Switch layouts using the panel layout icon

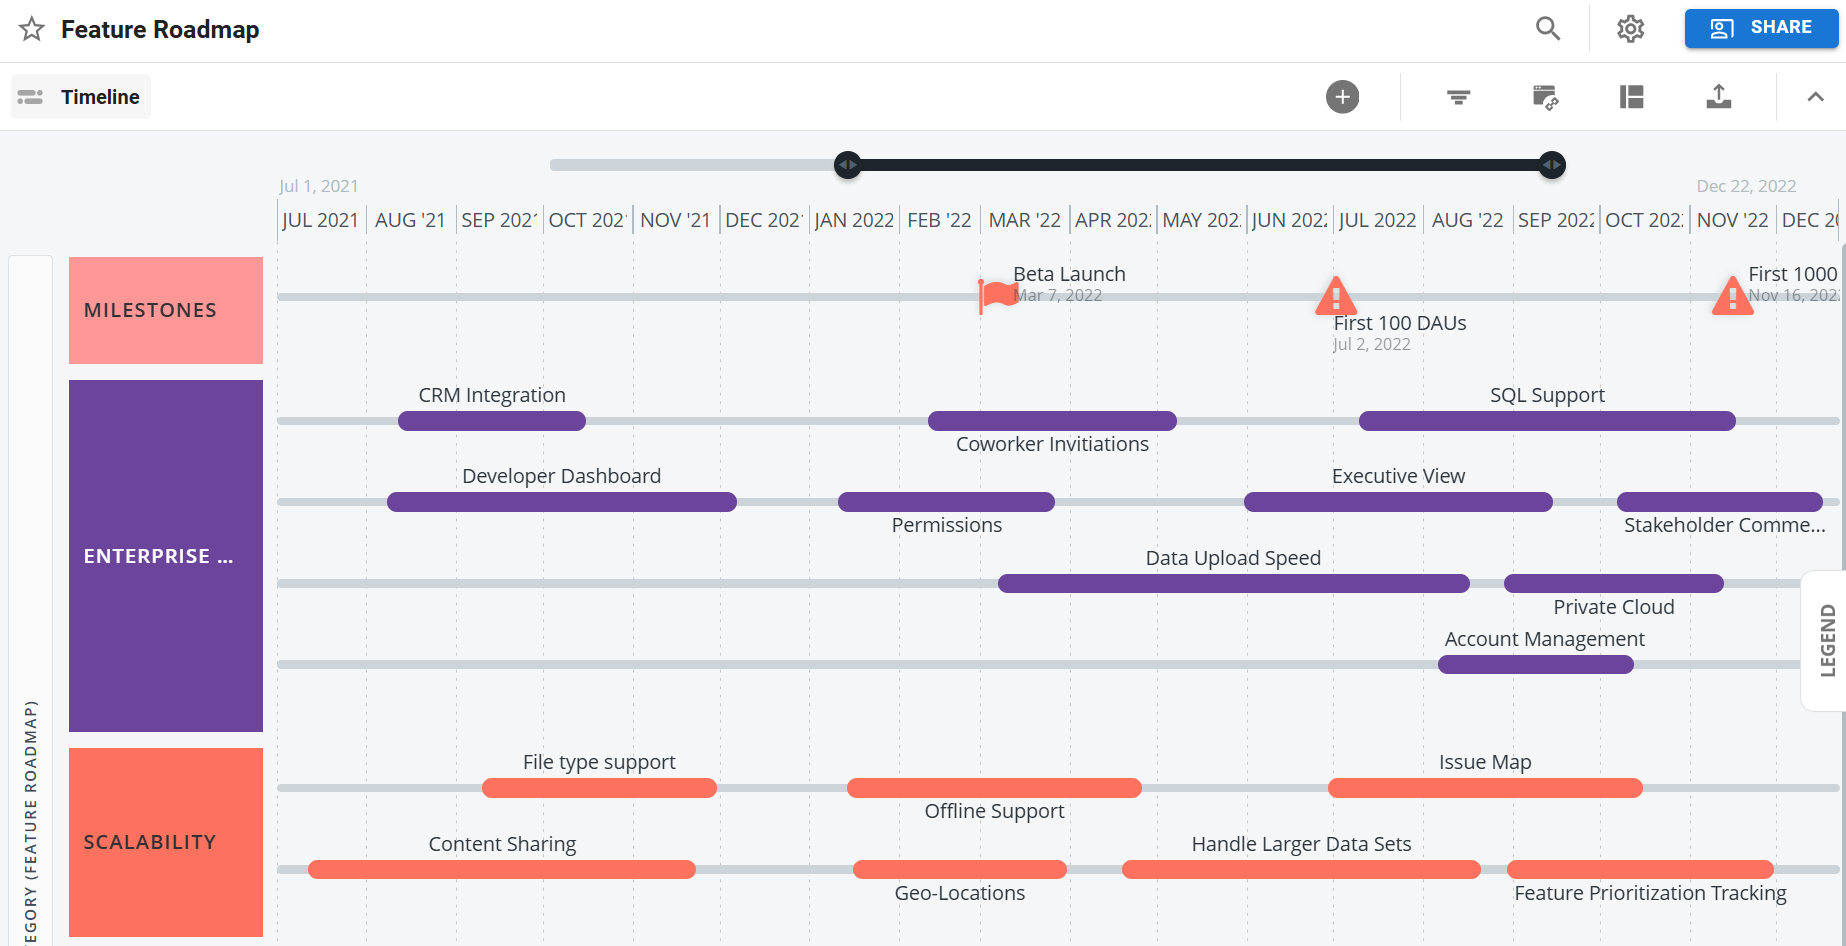pos(1631,96)
